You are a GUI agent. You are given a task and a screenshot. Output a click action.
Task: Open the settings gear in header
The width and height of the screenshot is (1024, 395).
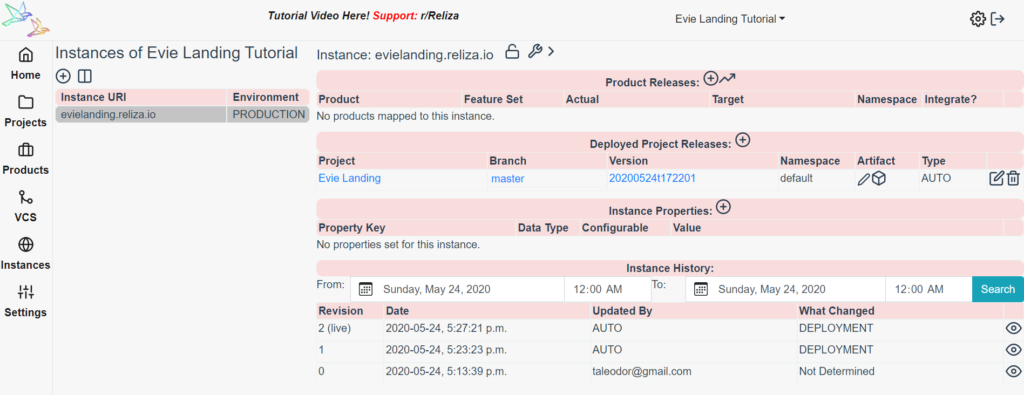pyautogui.click(x=977, y=19)
